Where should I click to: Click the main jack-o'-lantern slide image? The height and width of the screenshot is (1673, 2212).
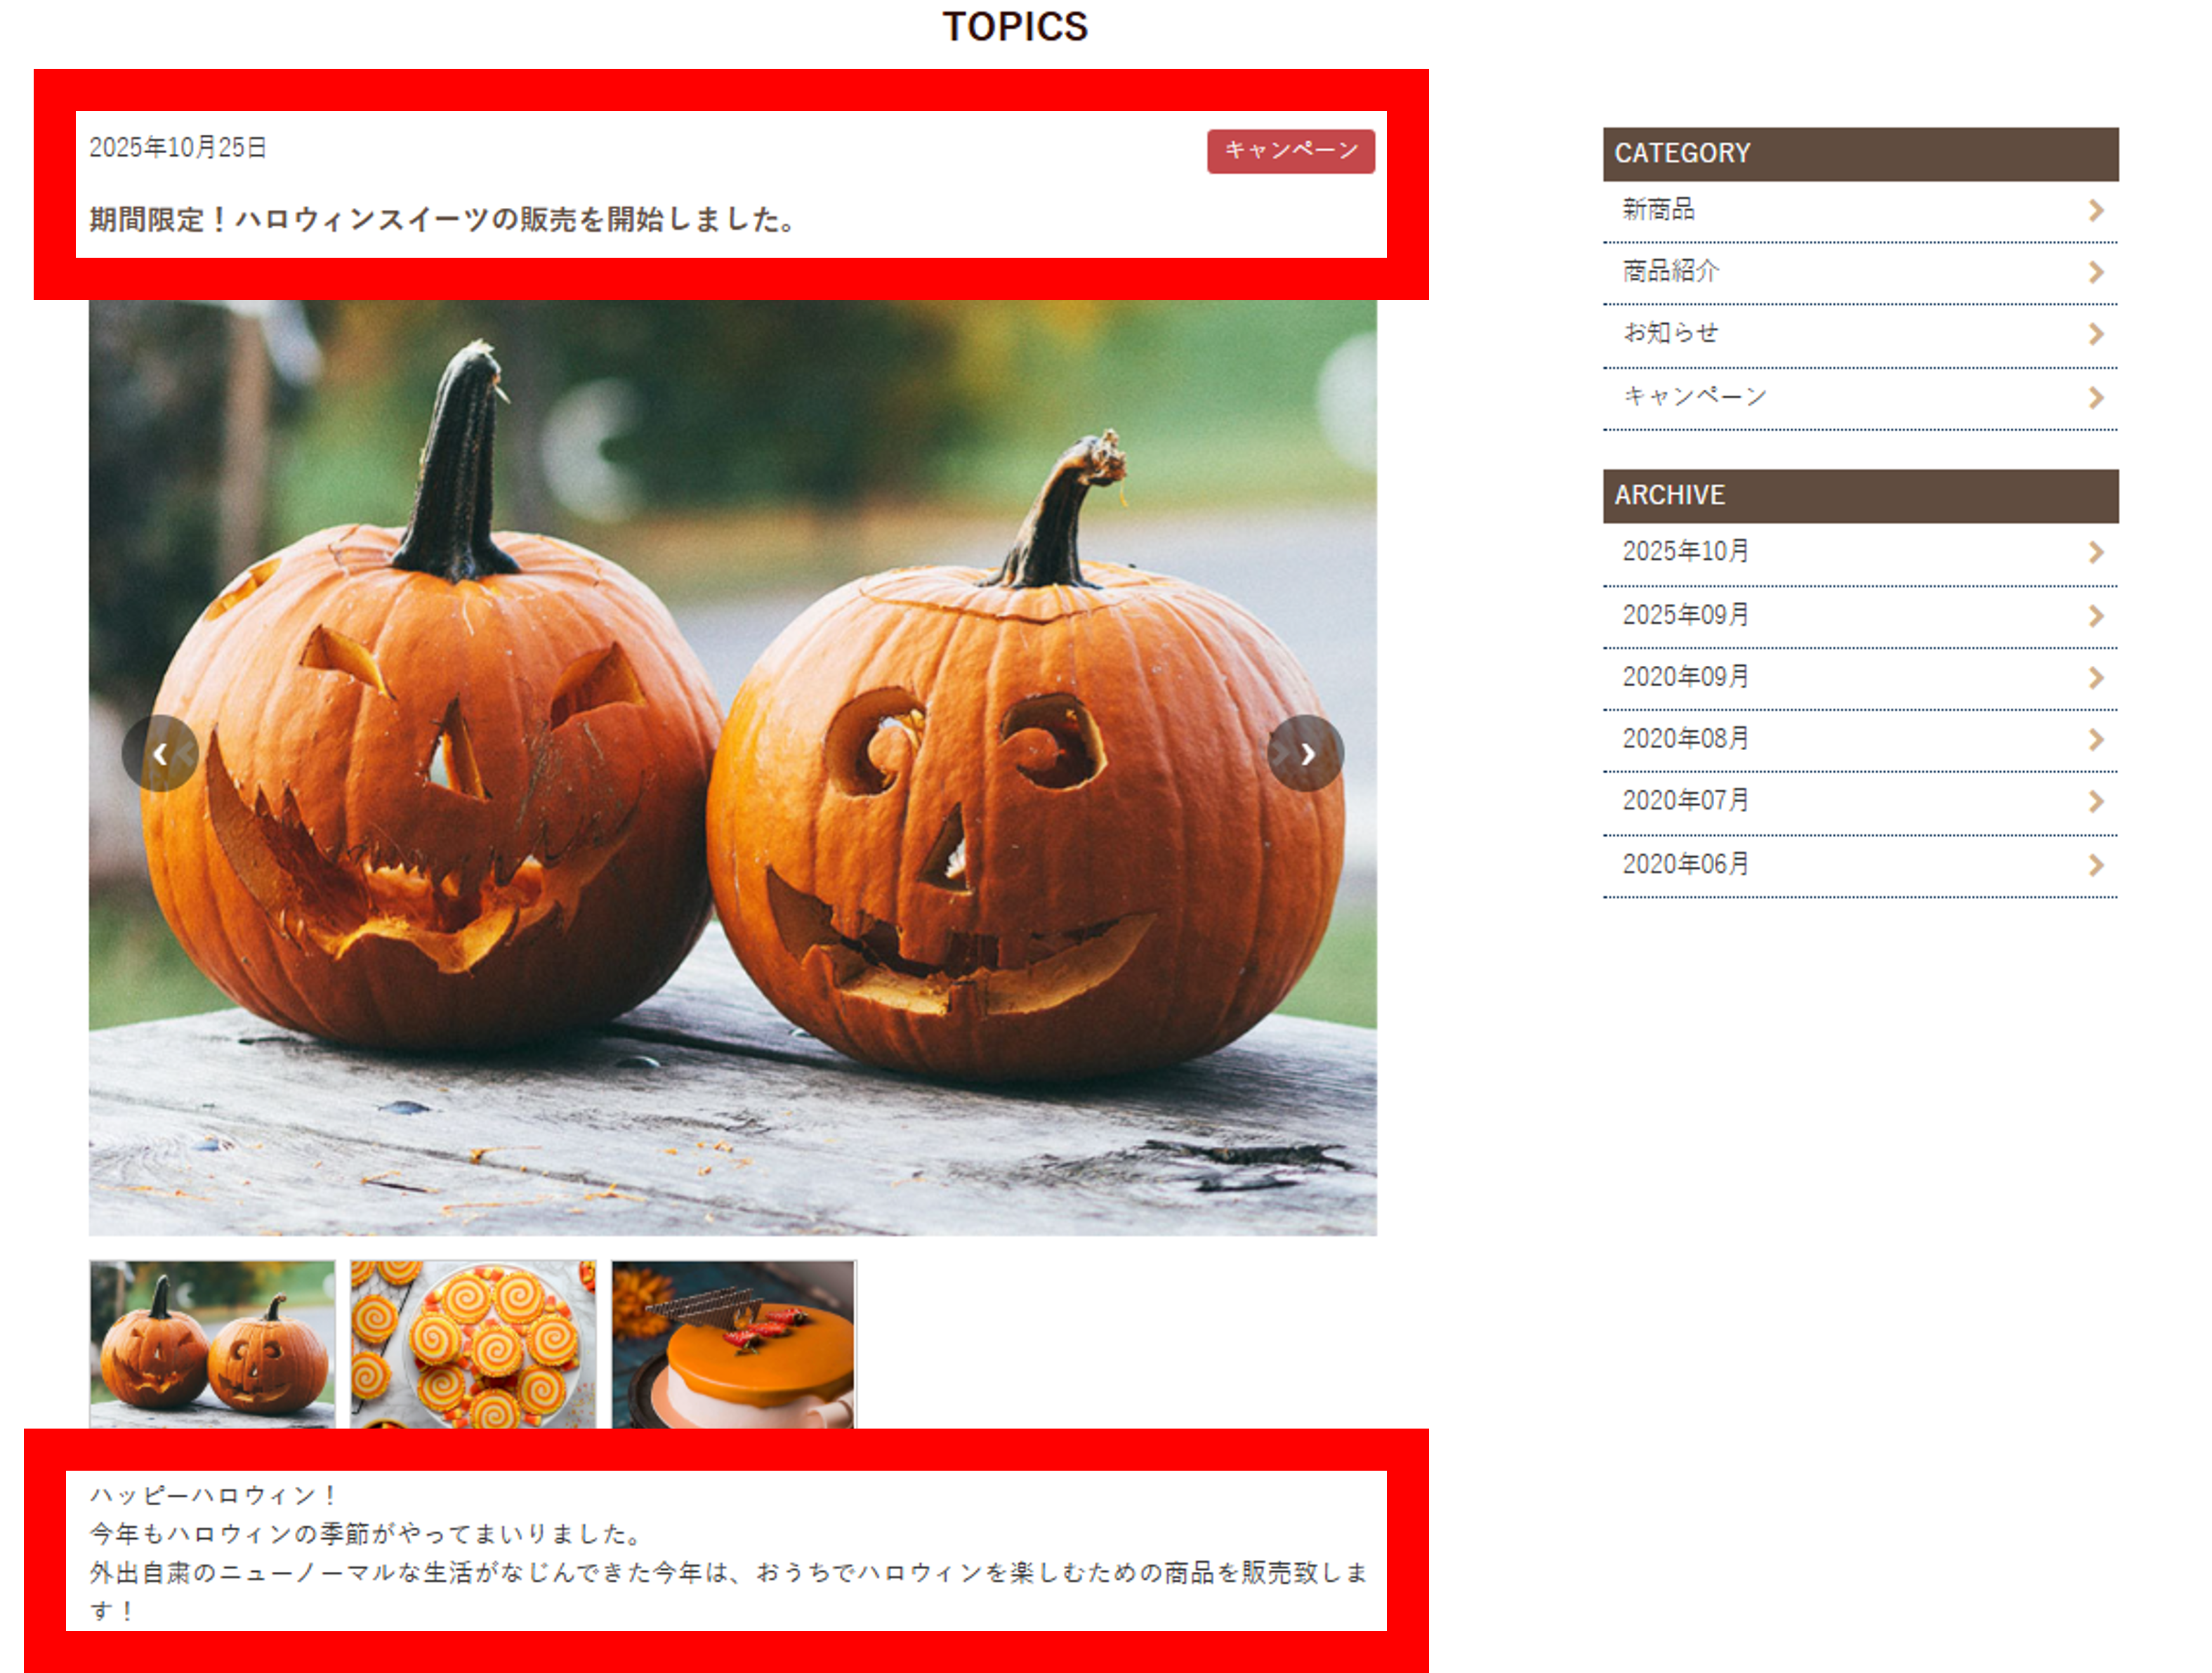[733, 768]
